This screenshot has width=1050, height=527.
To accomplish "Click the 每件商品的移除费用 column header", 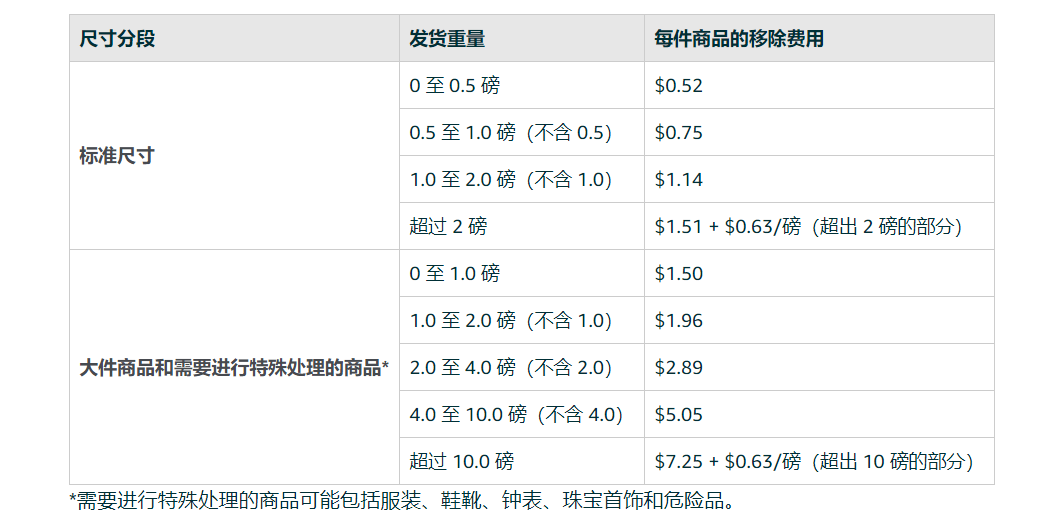I will coord(738,39).
